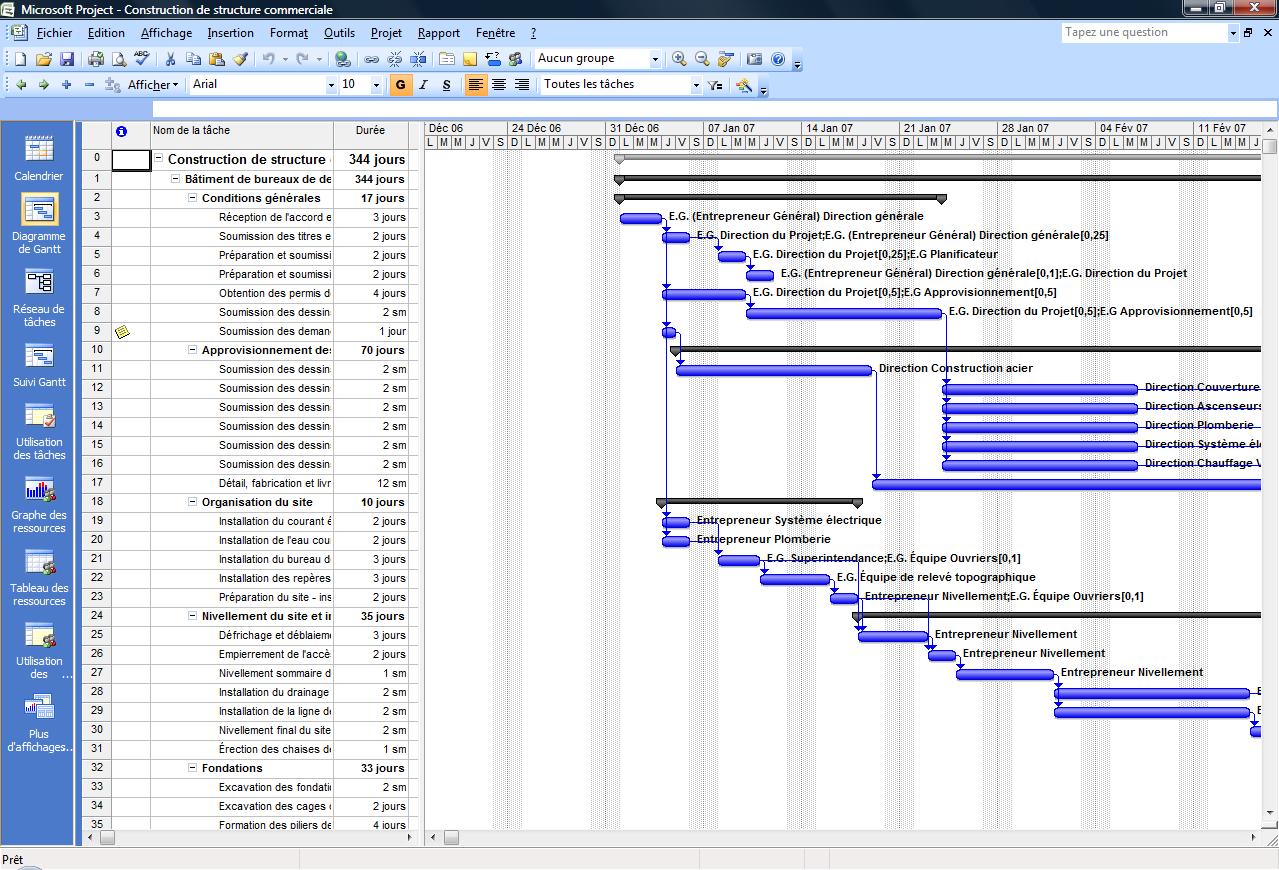Collapse the Approvisionnement summary task
The image size is (1279, 870).
coord(193,350)
